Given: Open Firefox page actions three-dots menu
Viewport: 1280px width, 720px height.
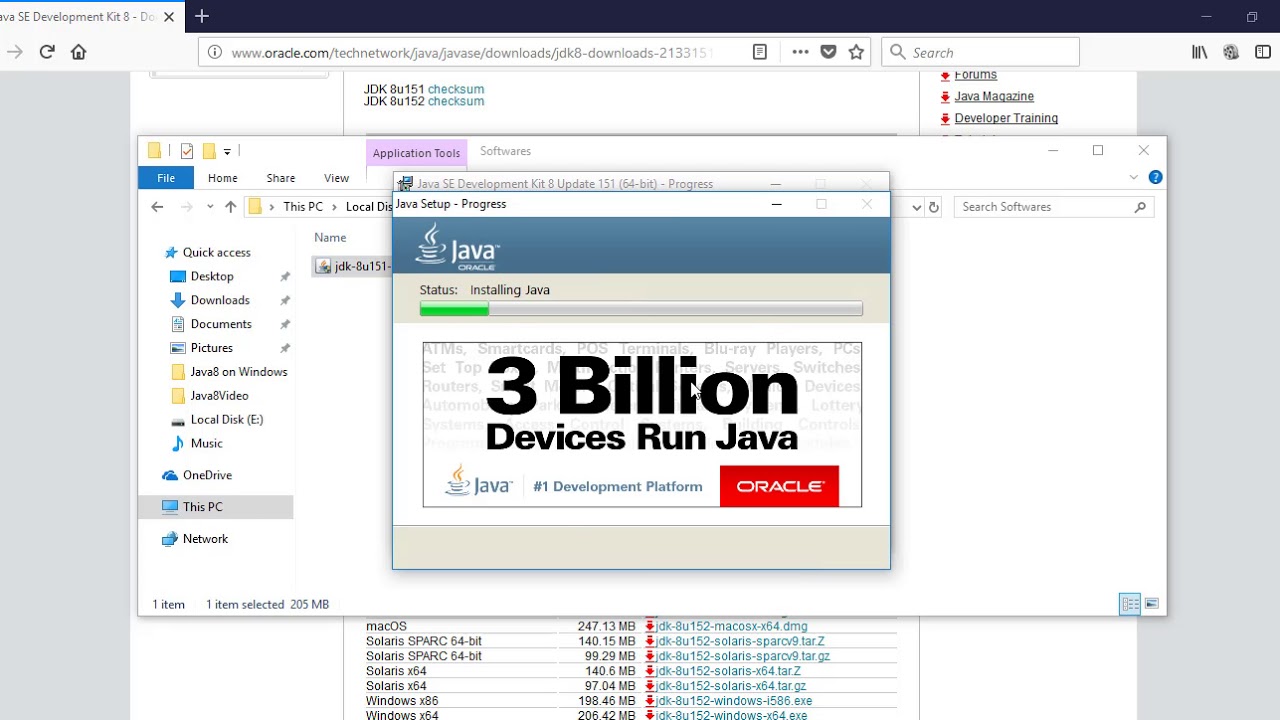Looking at the screenshot, I should point(800,52).
